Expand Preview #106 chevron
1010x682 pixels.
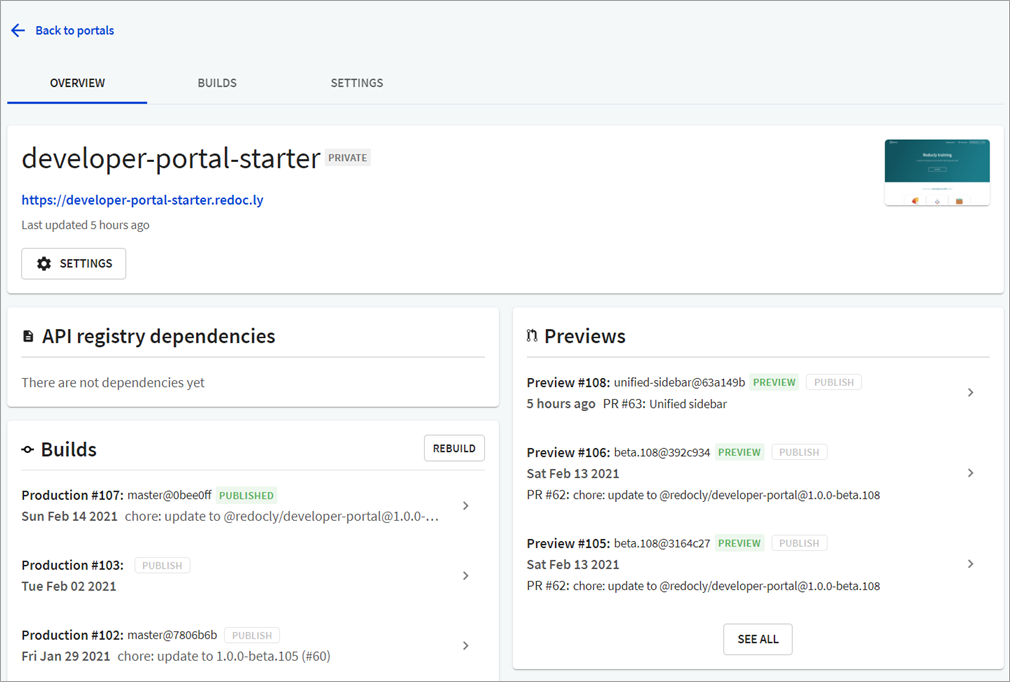pyautogui.click(x=971, y=473)
